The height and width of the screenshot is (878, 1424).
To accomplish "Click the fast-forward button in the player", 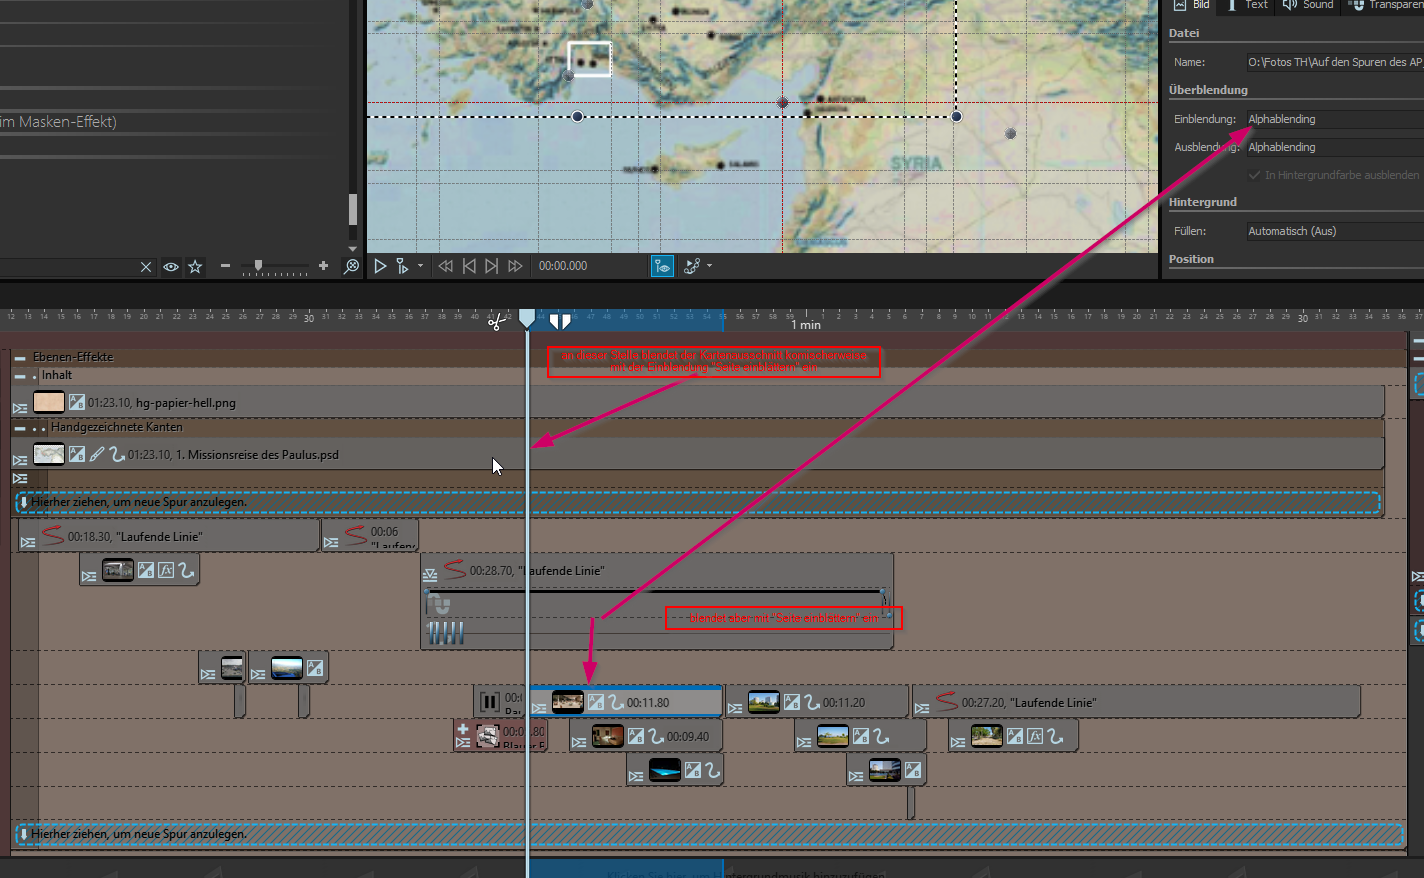I will click(x=515, y=266).
